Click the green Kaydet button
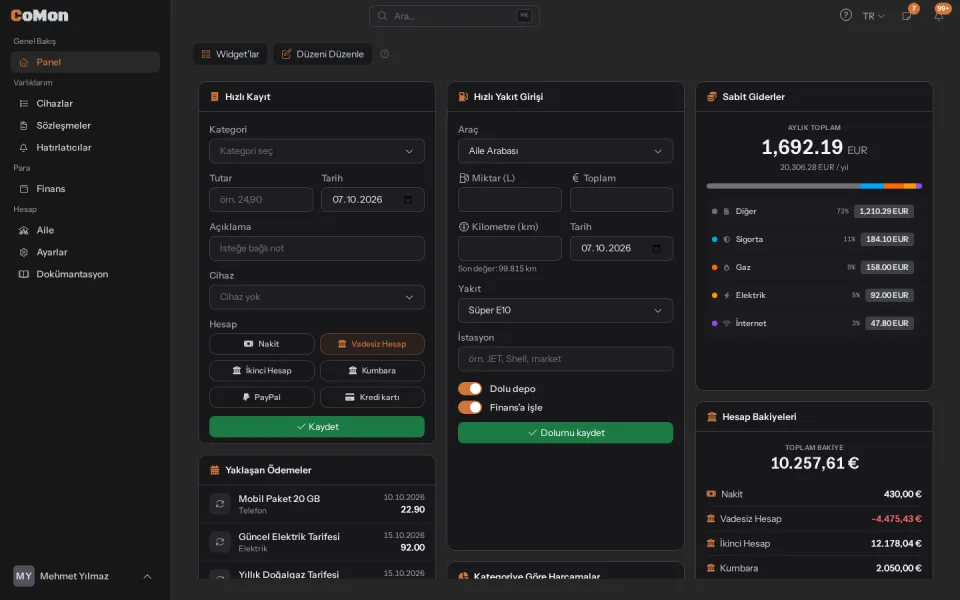 [317, 427]
